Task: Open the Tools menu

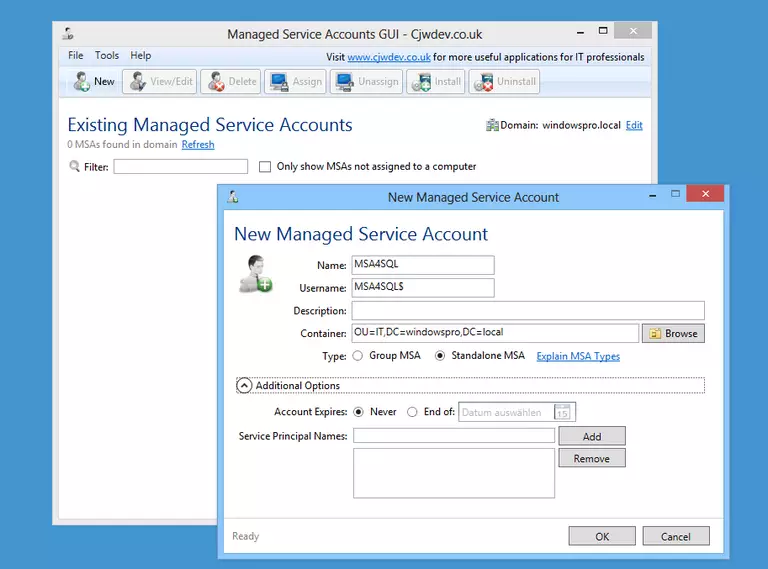Action: click(107, 56)
